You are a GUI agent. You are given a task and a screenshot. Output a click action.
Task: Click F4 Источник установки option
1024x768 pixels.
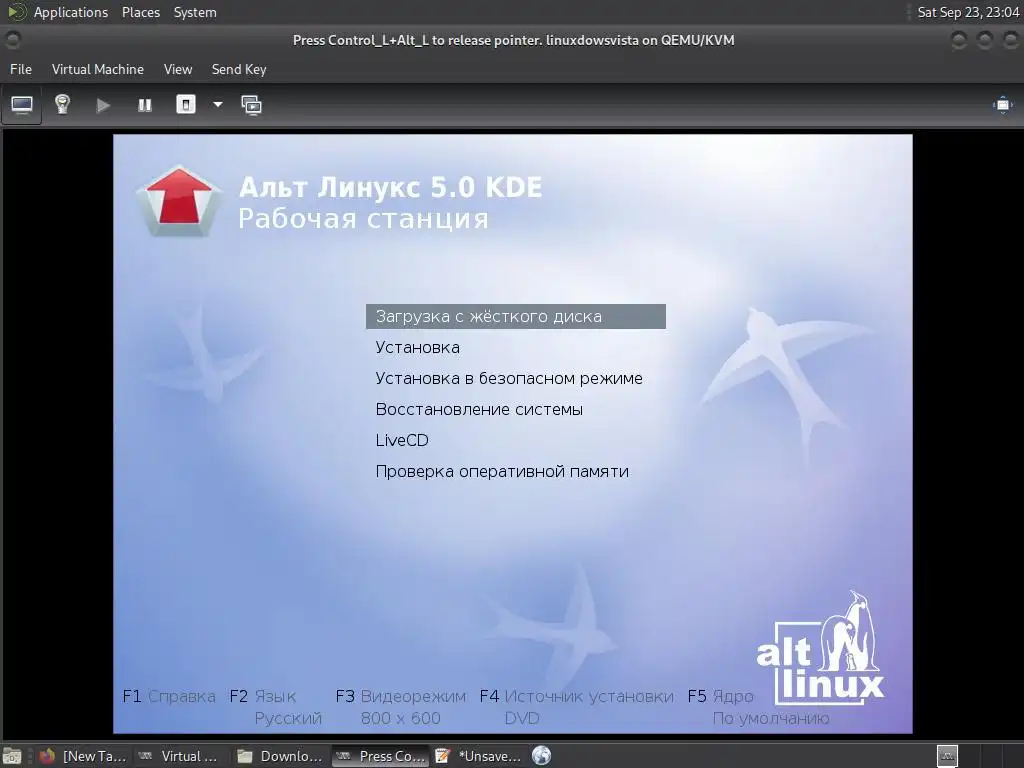point(576,696)
